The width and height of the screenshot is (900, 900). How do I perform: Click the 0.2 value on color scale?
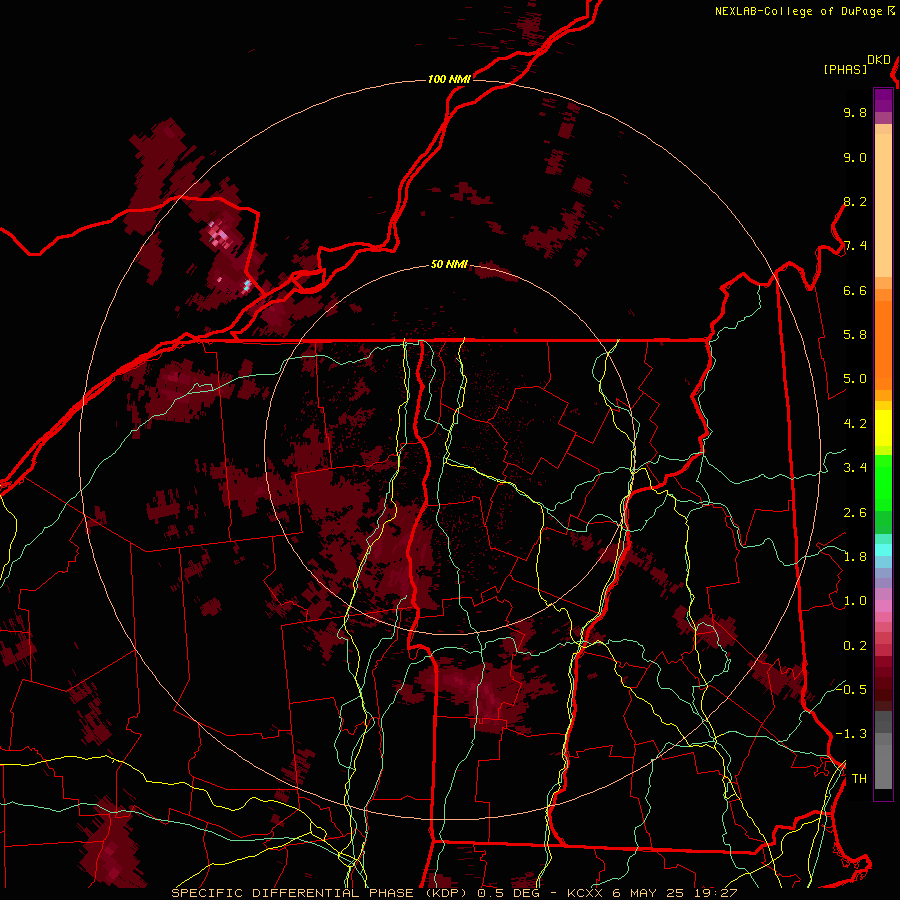[855, 646]
